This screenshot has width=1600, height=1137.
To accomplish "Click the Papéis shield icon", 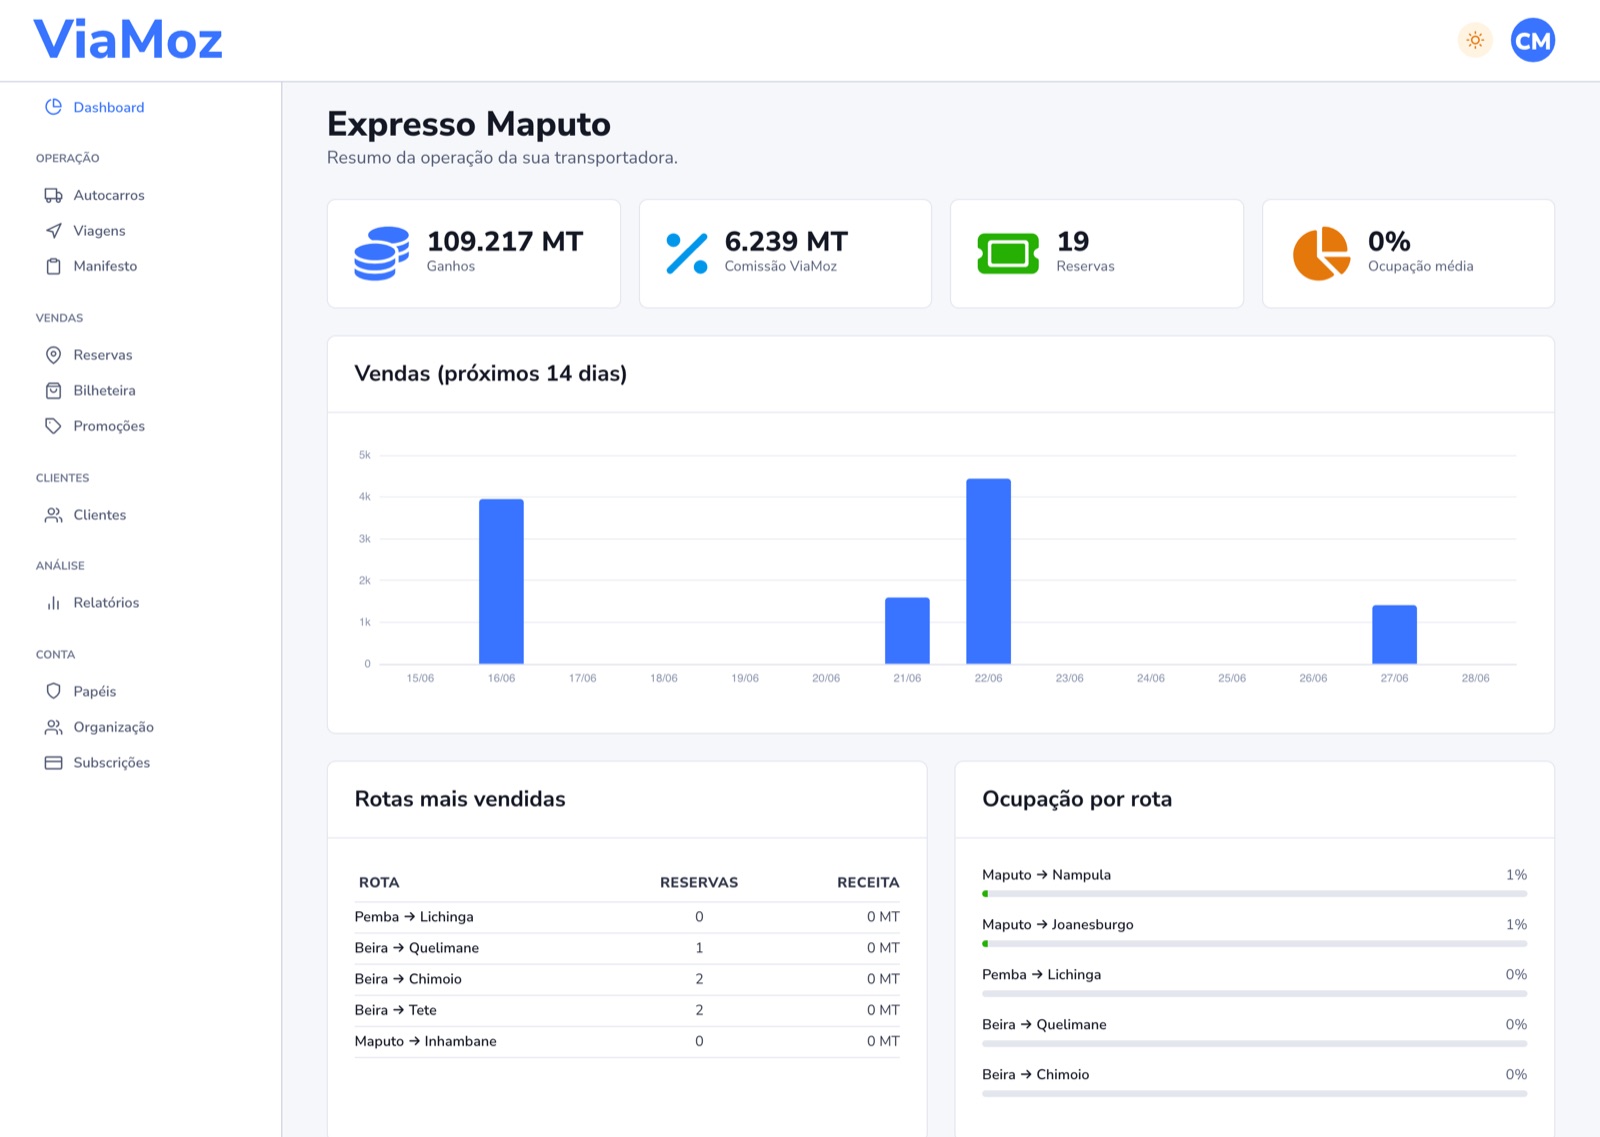I will click(54, 691).
